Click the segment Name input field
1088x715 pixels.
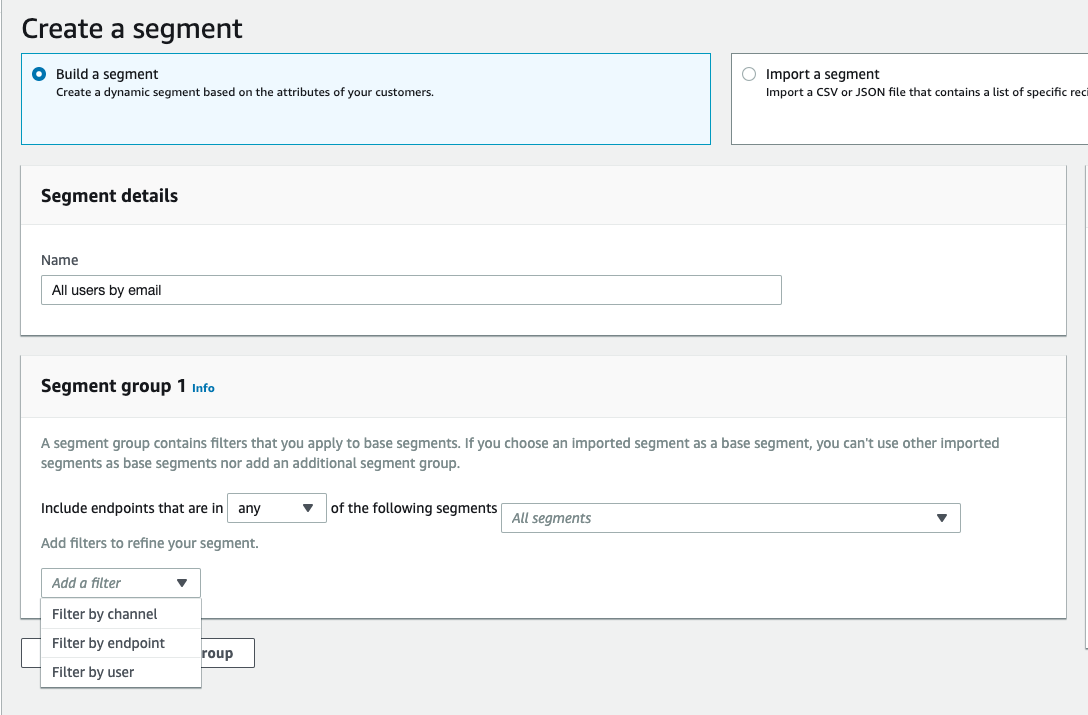[x=411, y=290]
